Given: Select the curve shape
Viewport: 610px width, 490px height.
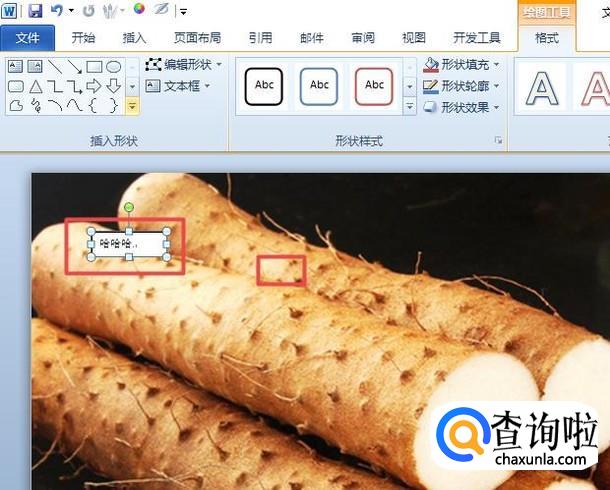Looking at the screenshot, I should 74,105.
